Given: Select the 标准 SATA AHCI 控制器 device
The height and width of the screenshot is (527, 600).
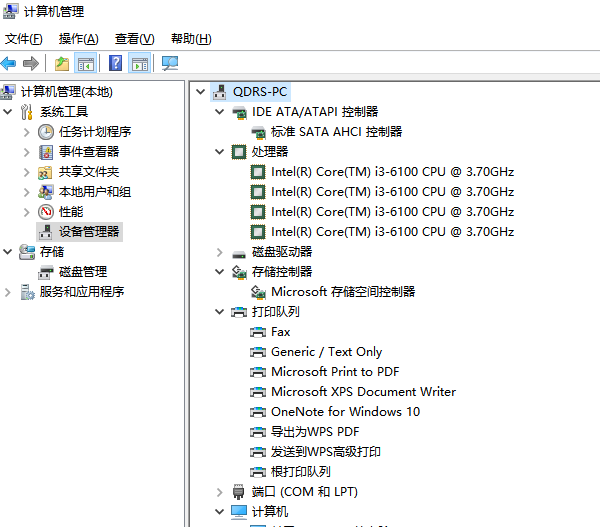Looking at the screenshot, I should click(336, 132).
